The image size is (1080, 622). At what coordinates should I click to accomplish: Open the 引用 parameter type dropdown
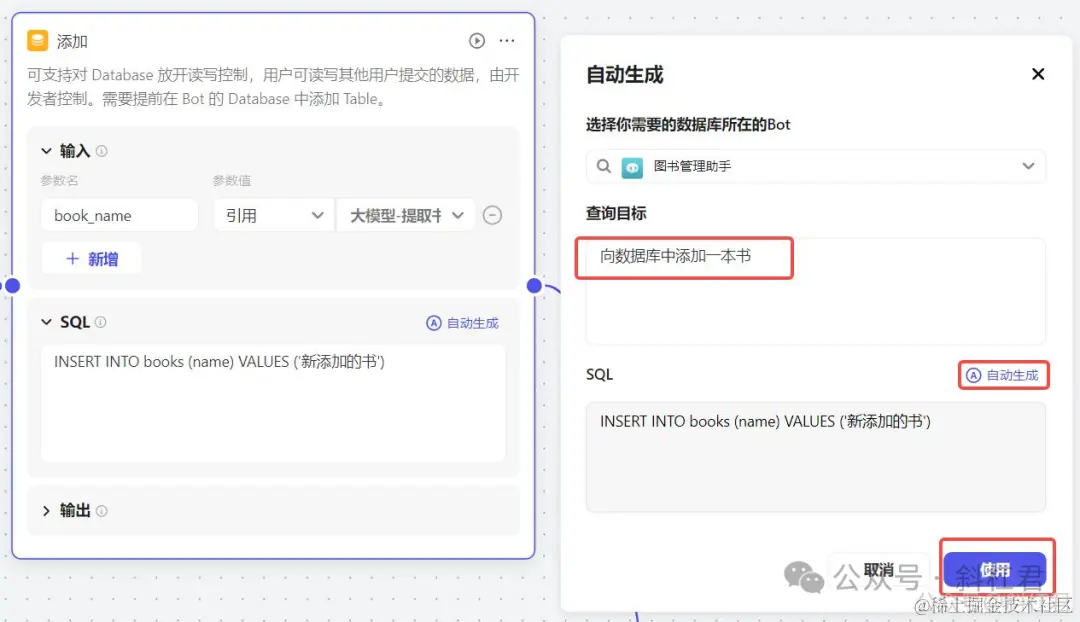pos(272,214)
